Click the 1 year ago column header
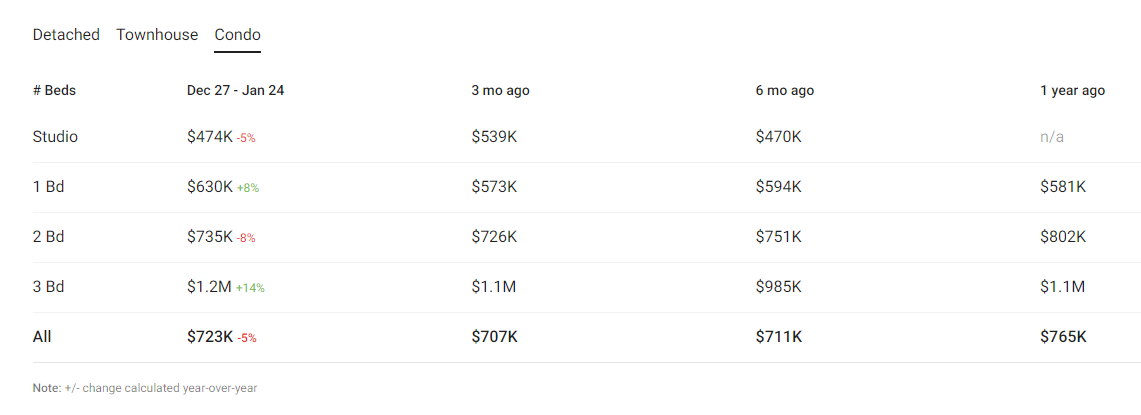The height and width of the screenshot is (415, 1141). 1072,91
